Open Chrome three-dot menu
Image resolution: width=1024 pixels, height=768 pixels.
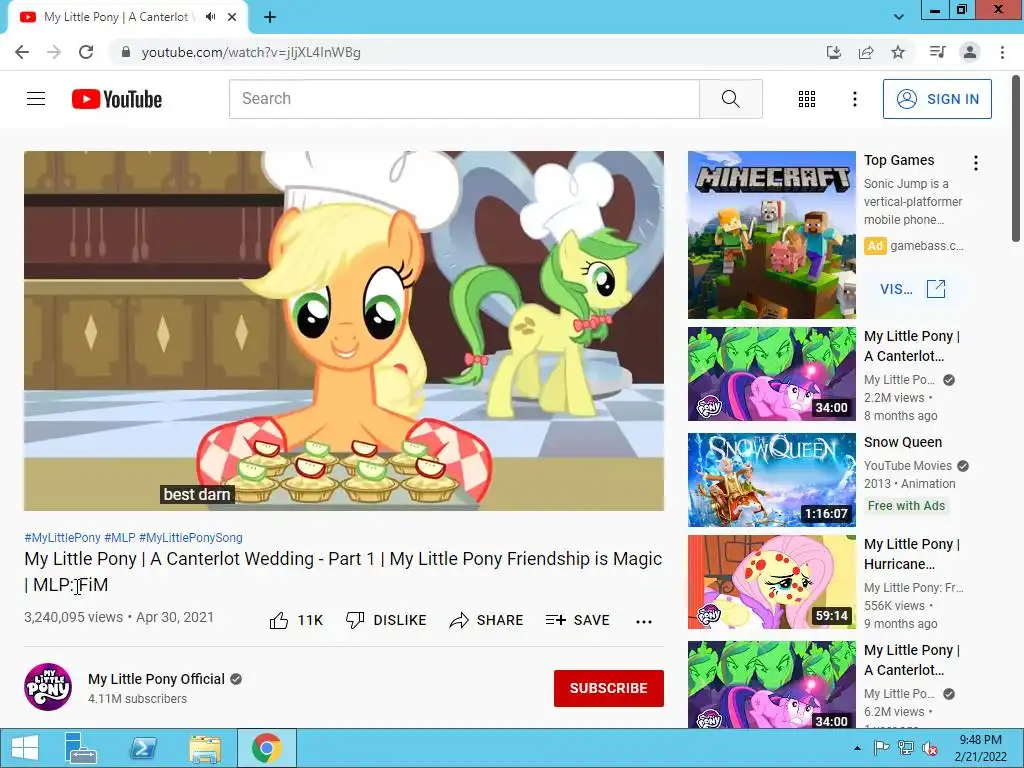1002,52
